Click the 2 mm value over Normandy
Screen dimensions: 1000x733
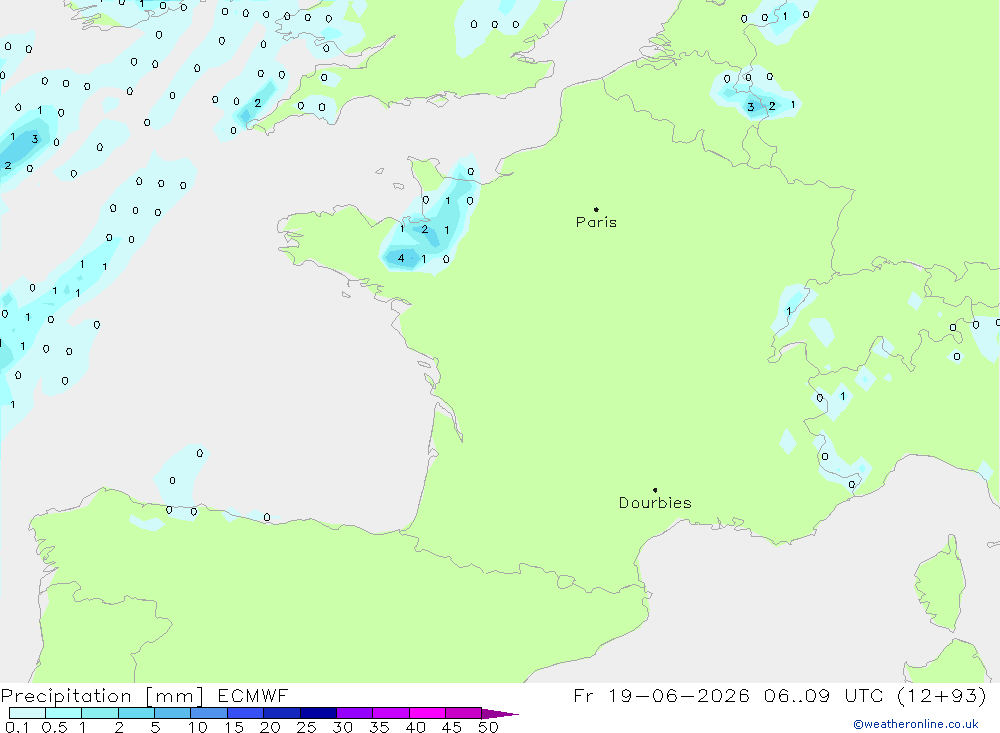point(425,229)
